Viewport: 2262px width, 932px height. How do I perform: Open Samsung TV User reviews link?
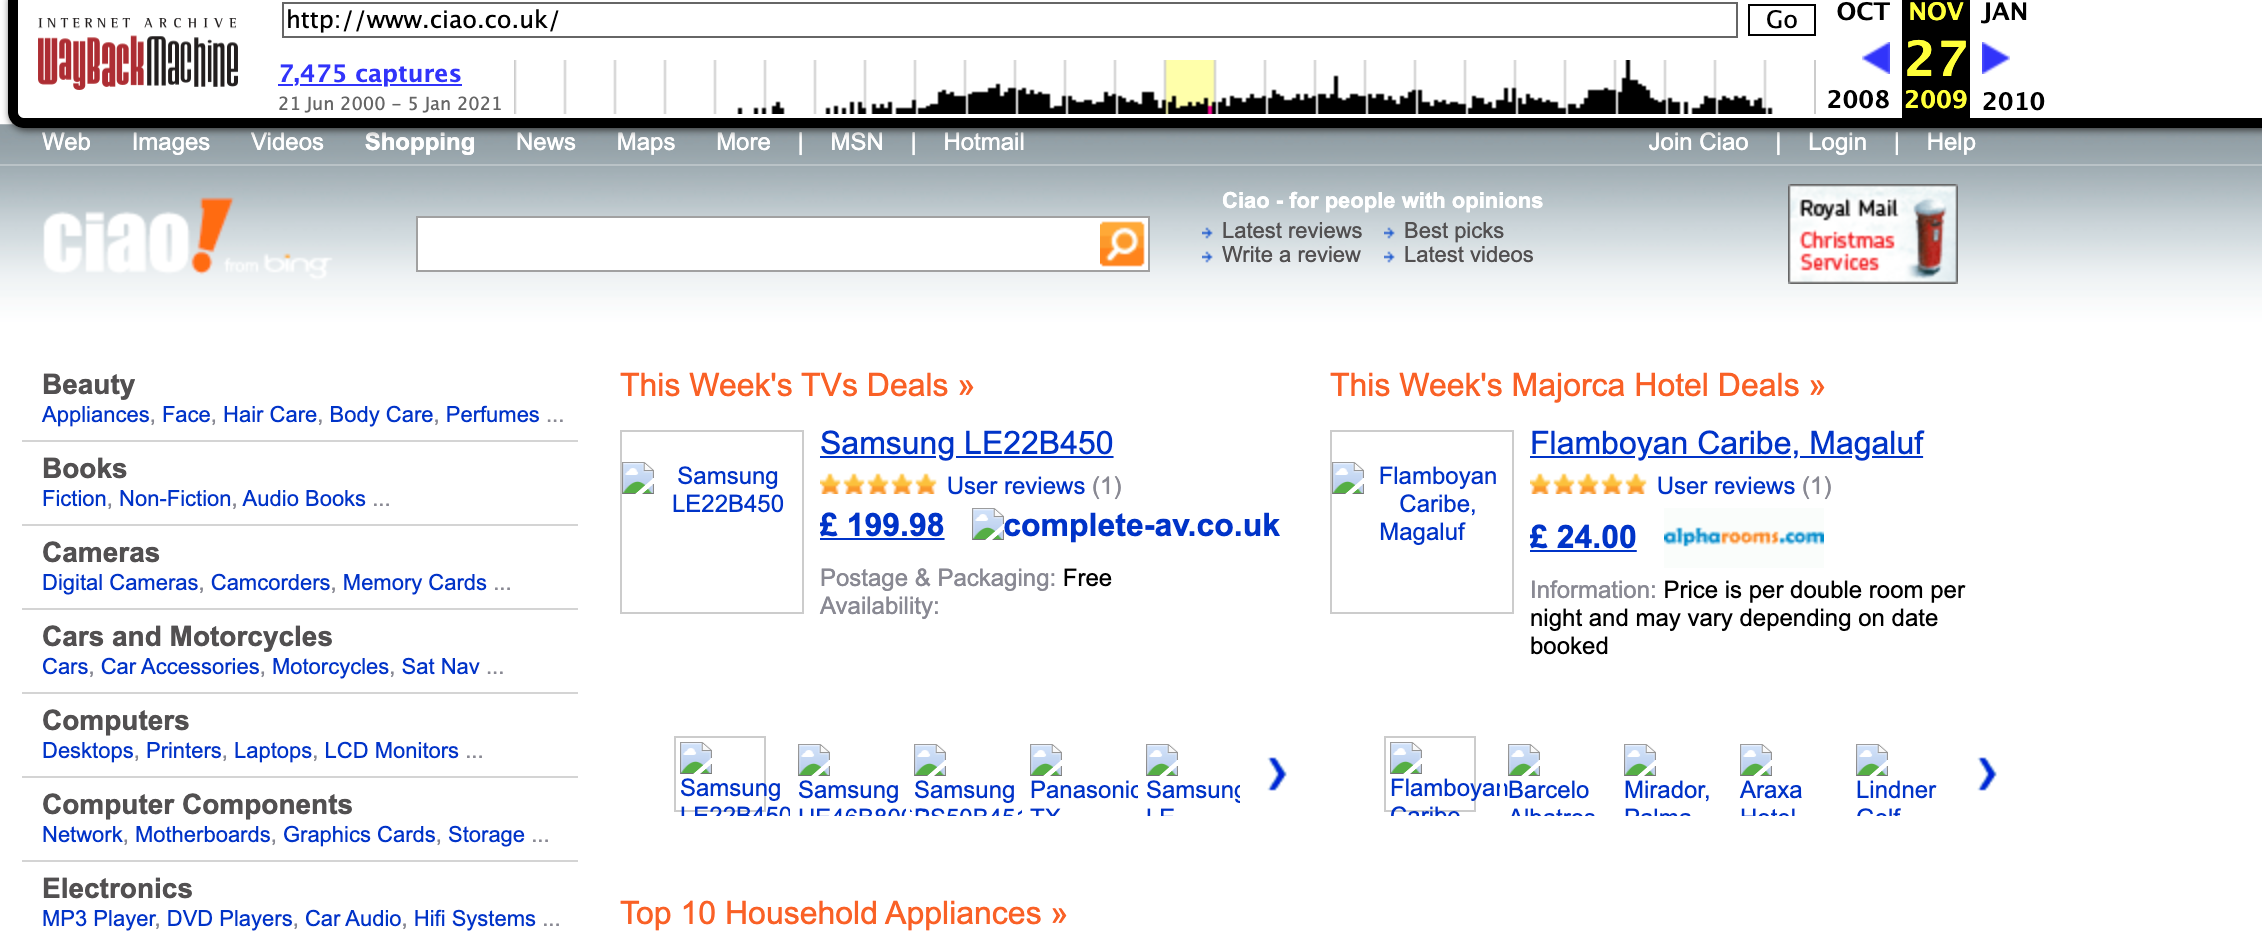click(1016, 486)
